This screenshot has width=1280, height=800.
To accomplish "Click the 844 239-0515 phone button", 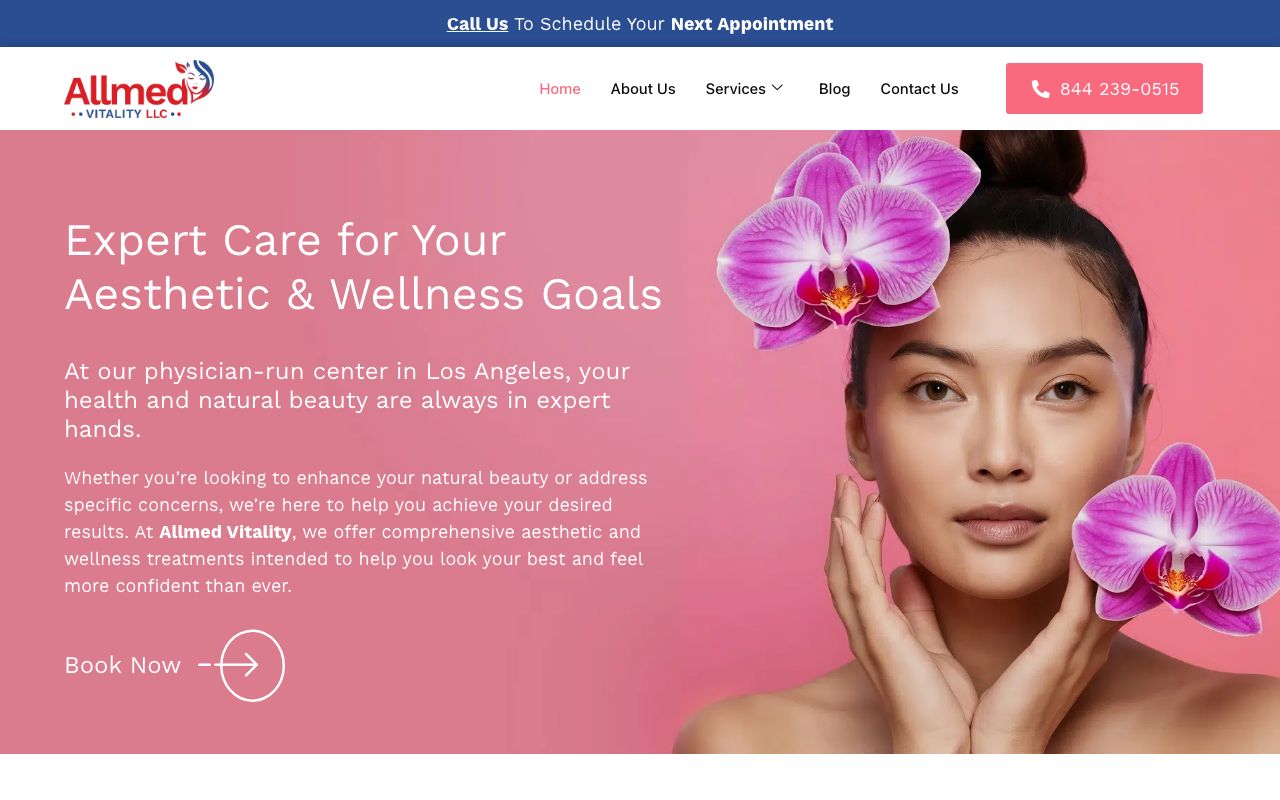I will [1104, 89].
